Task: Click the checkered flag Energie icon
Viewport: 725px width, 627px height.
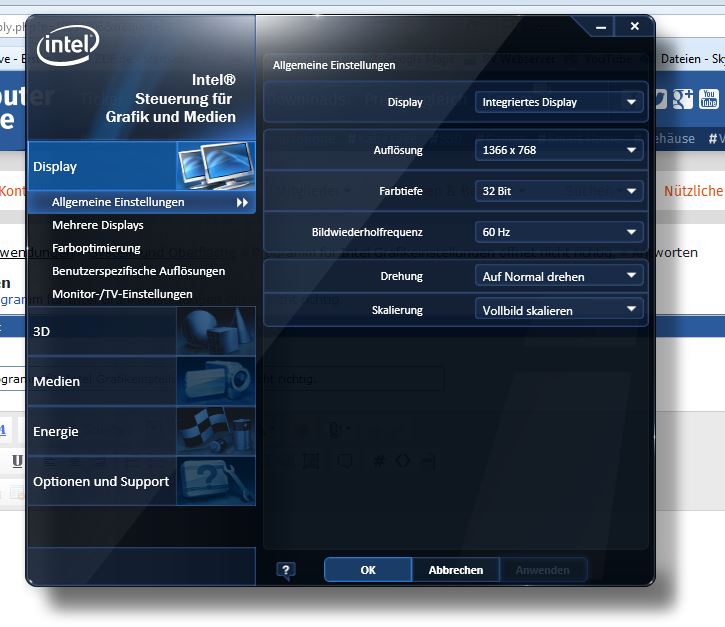Action: click(x=216, y=431)
